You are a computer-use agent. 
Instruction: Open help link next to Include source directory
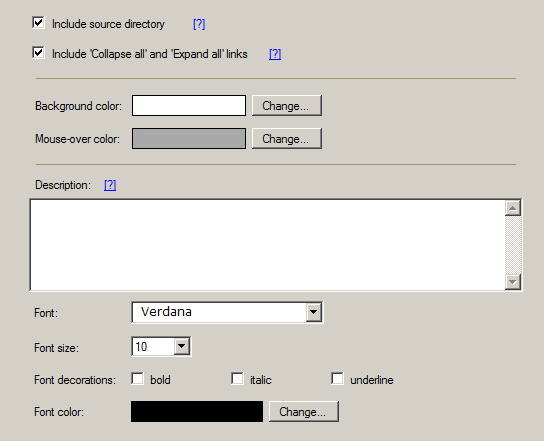(199, 24)
